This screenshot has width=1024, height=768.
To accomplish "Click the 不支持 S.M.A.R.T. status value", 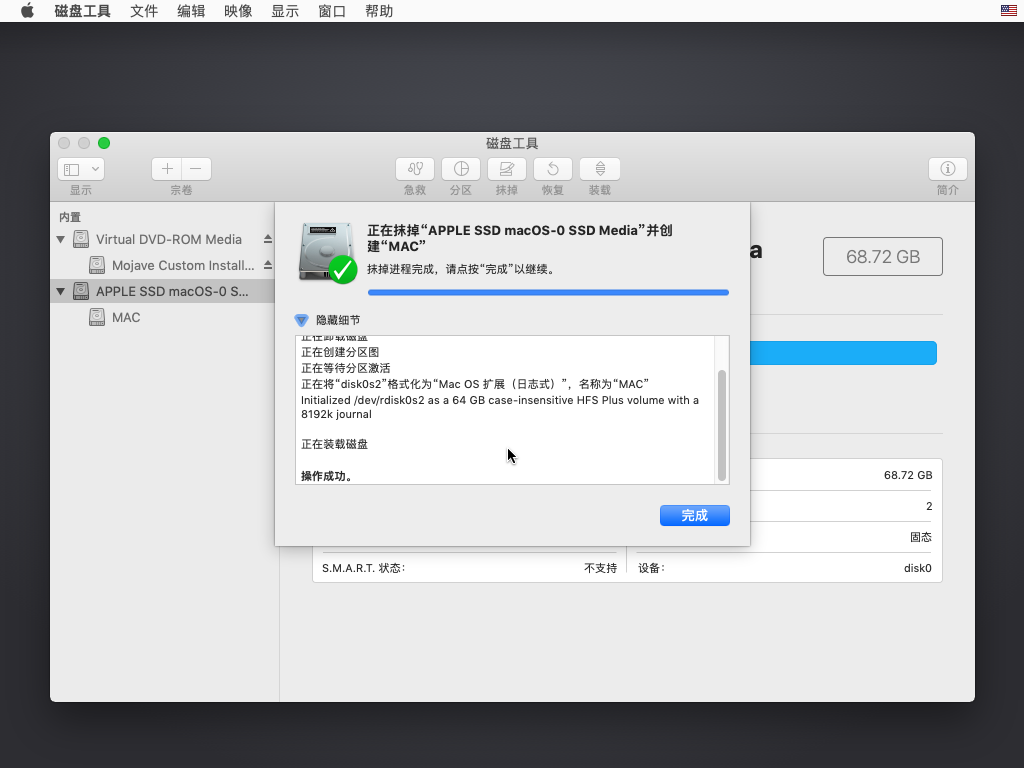I will coord(600,568).
